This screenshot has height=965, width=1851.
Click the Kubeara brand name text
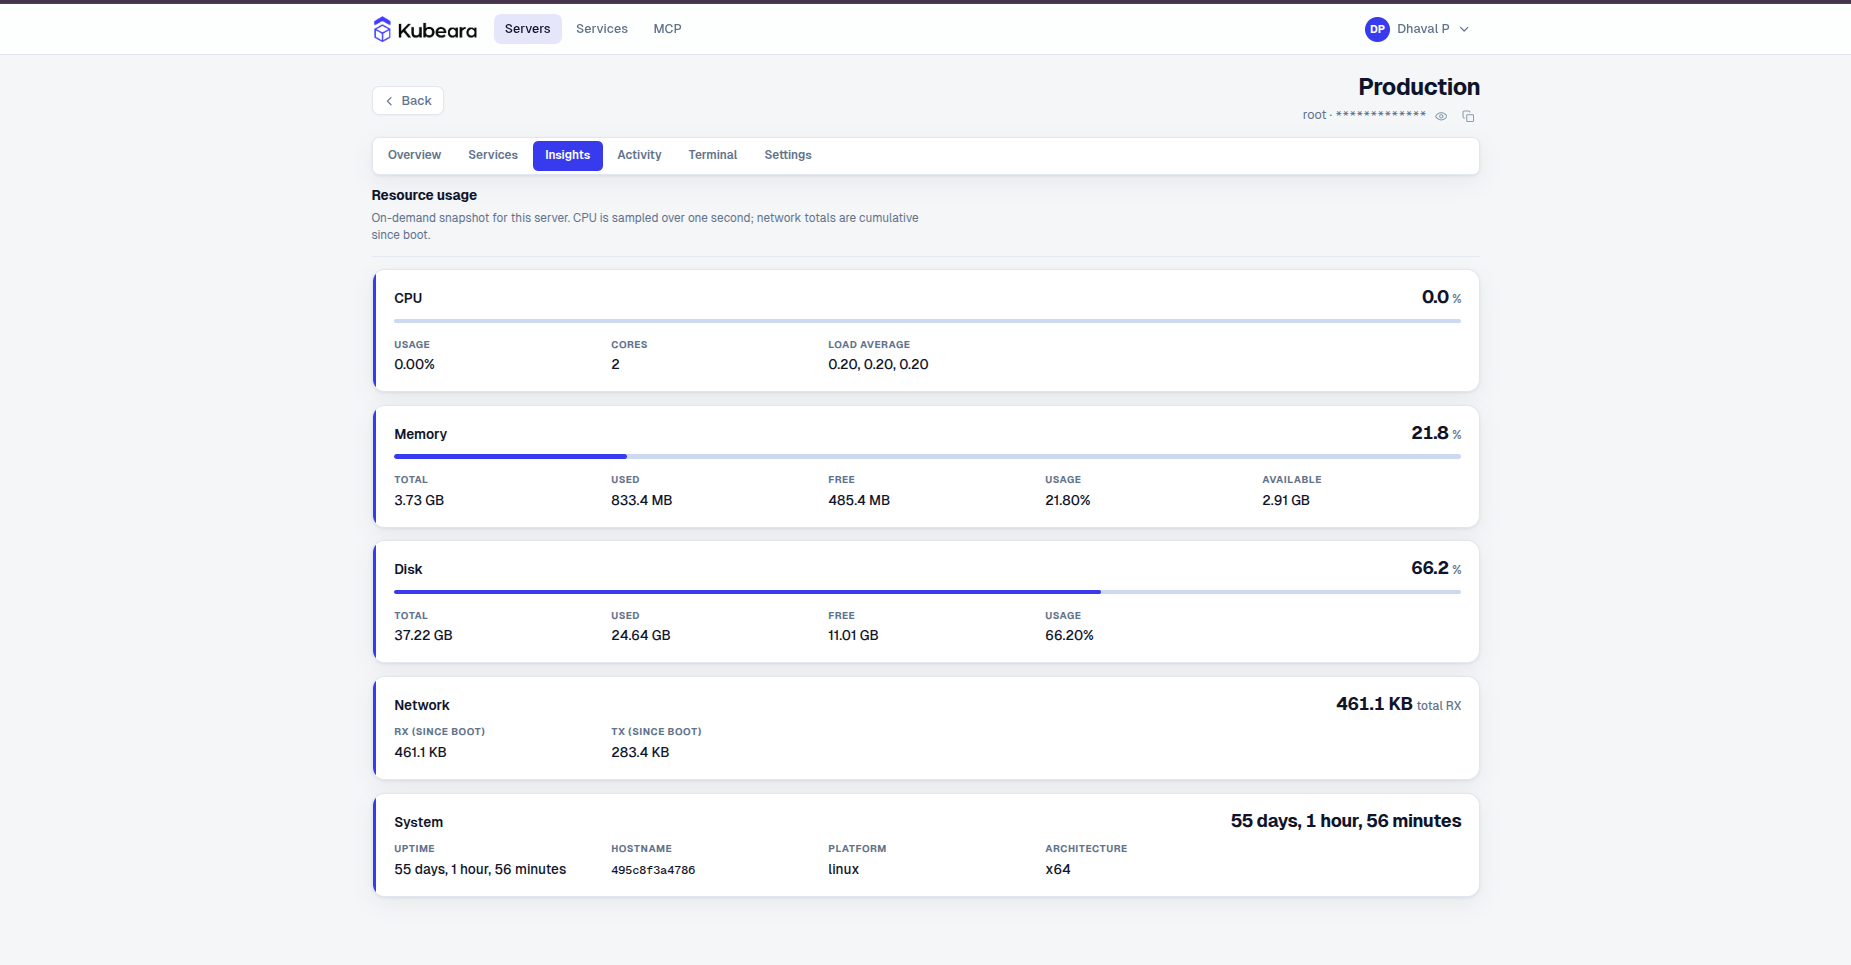tap(437, 30)
